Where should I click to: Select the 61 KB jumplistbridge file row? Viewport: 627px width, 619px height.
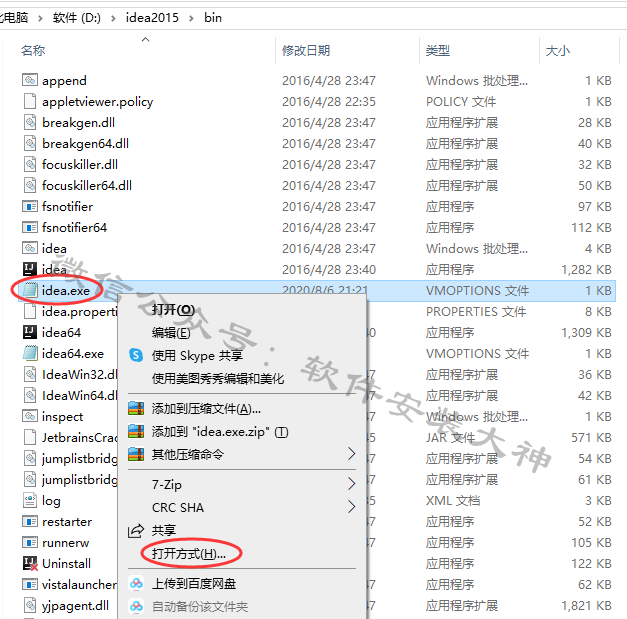80,479
